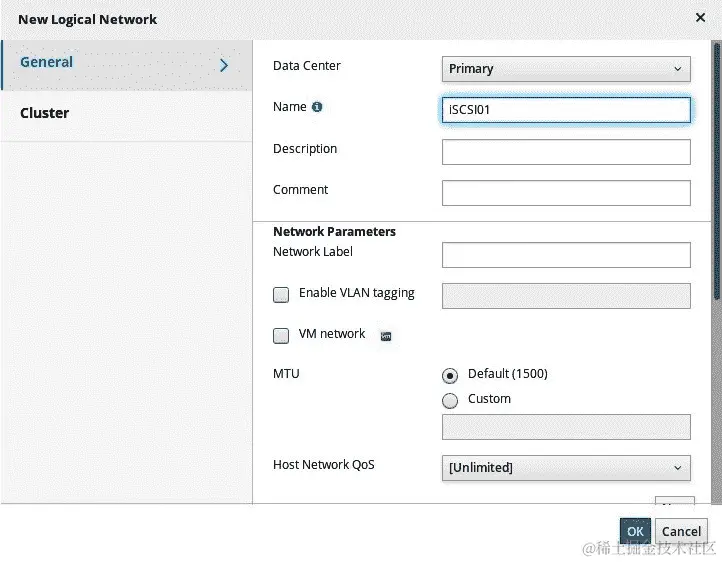Click the VM network icon
The width and height of the screenshot is (722, 562).
click(386, 336)
